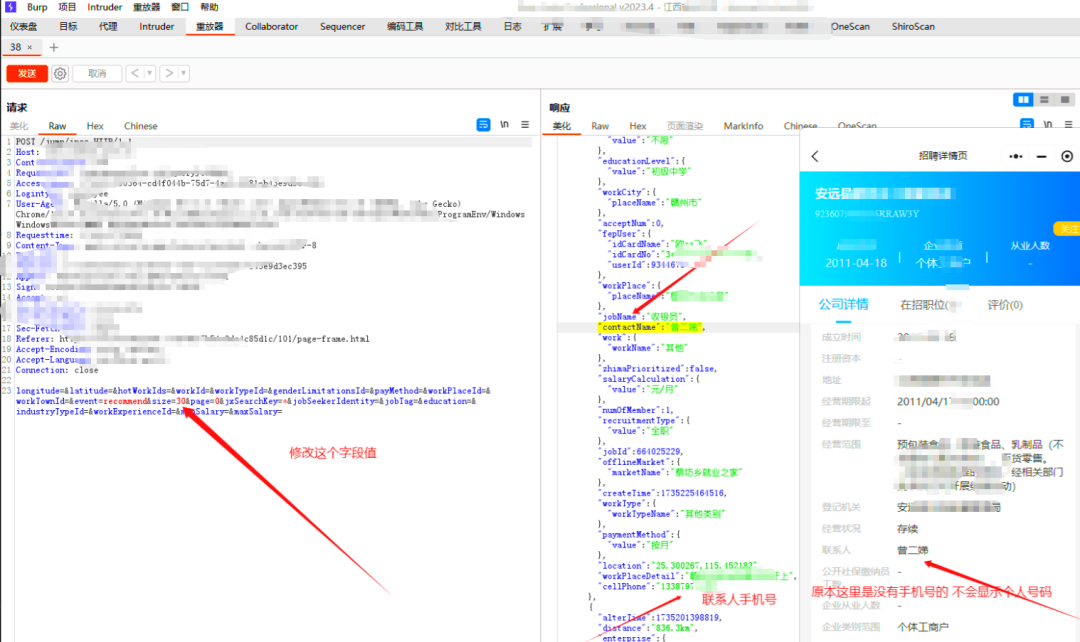
Task: Select response Hex view tab
Action: (638, 126)
